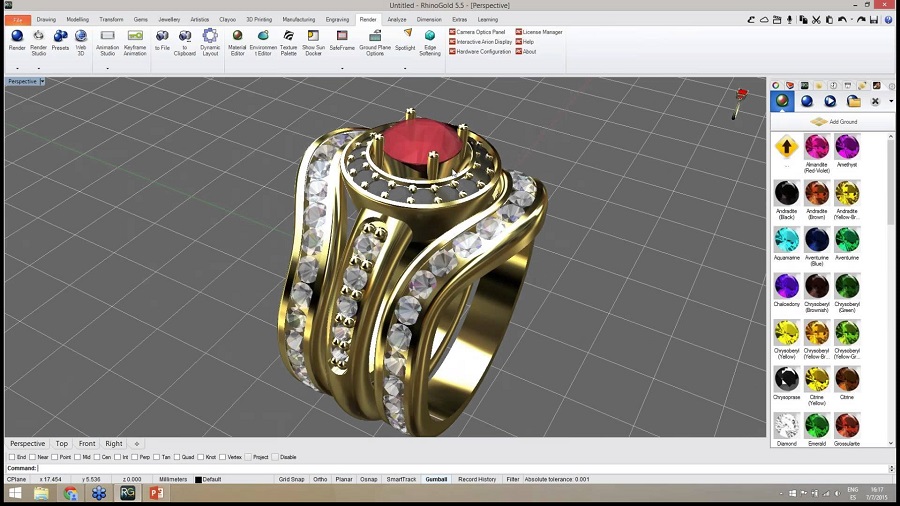Select the Front viewport tab
This screenshot has height=506, width=900.
pos(87,443)
